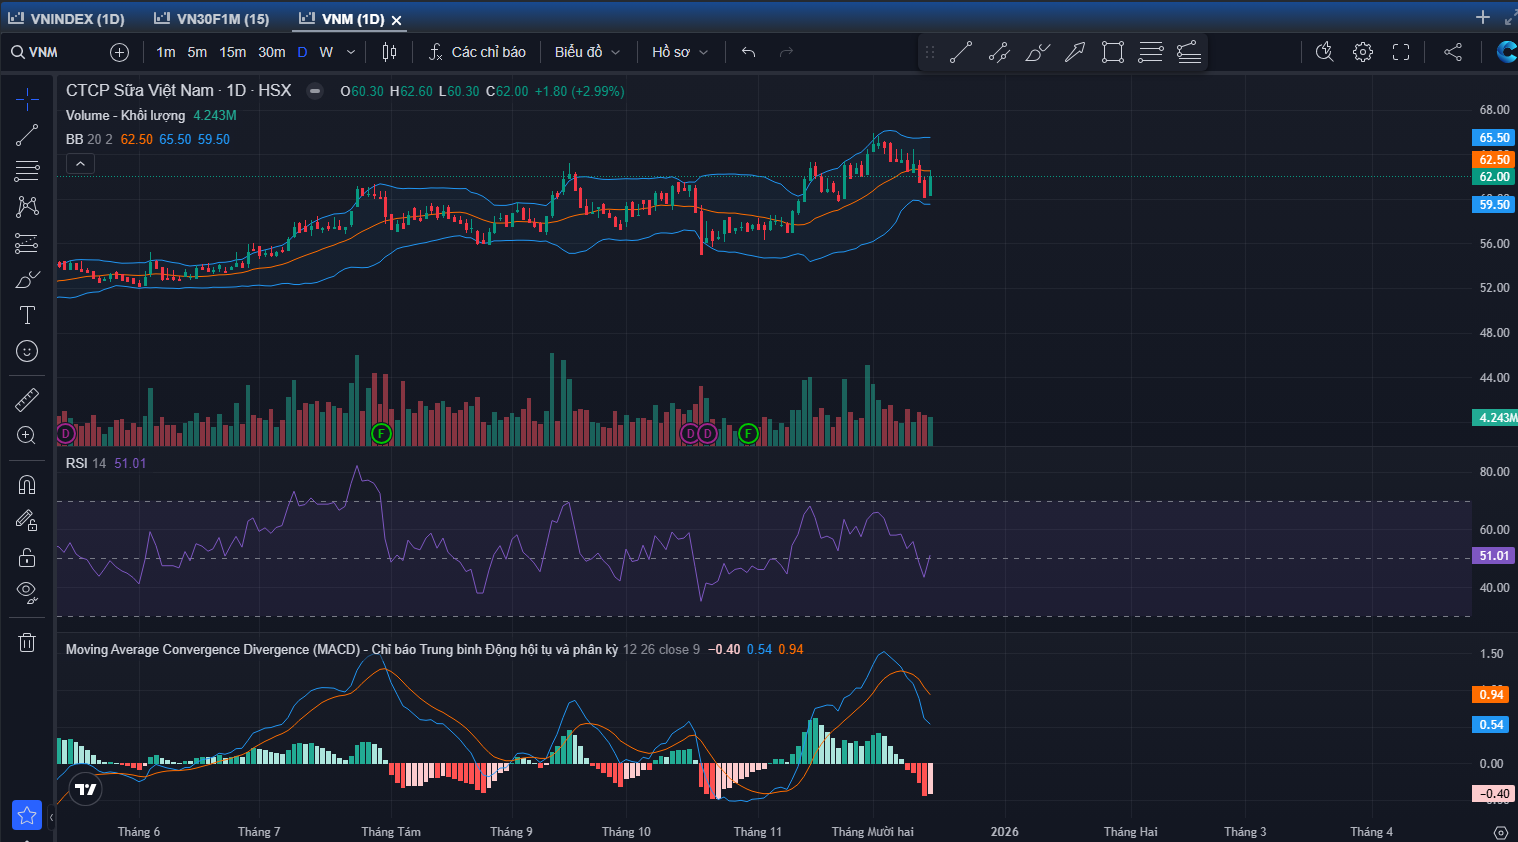Open the Các chỉ báo indicators button

(x=477, y=52)
